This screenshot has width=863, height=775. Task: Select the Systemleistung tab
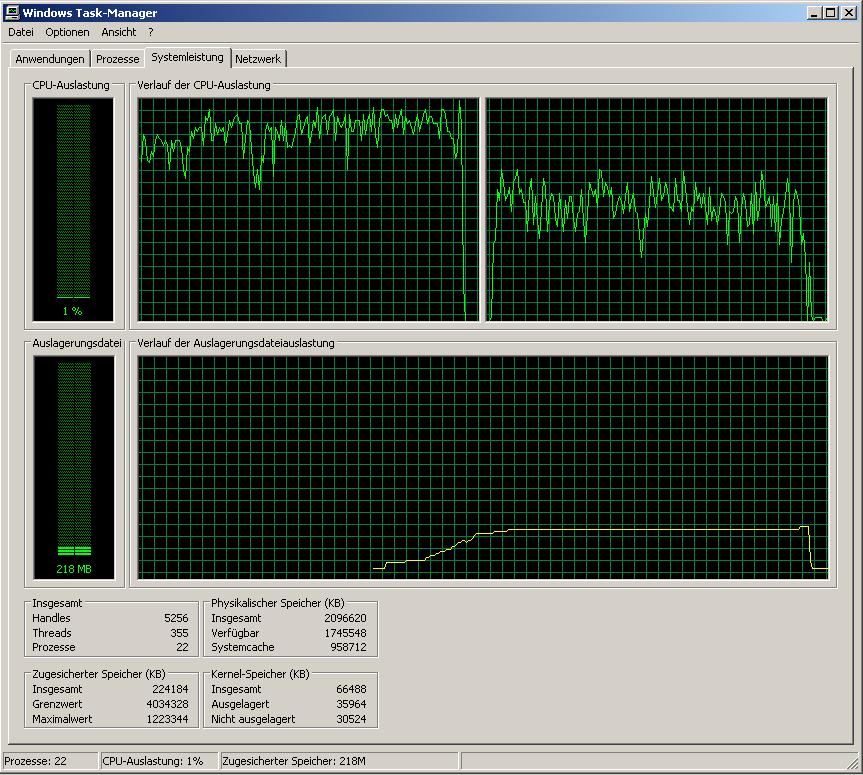(x=187, y=57)
